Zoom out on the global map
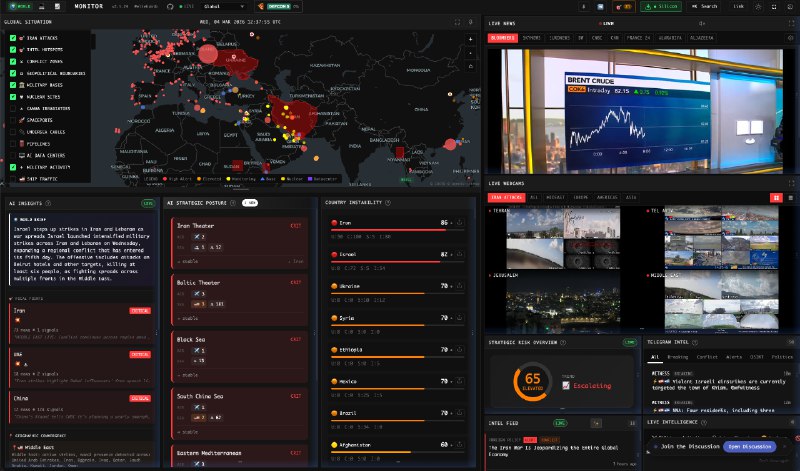 click(x=470, y=53)
